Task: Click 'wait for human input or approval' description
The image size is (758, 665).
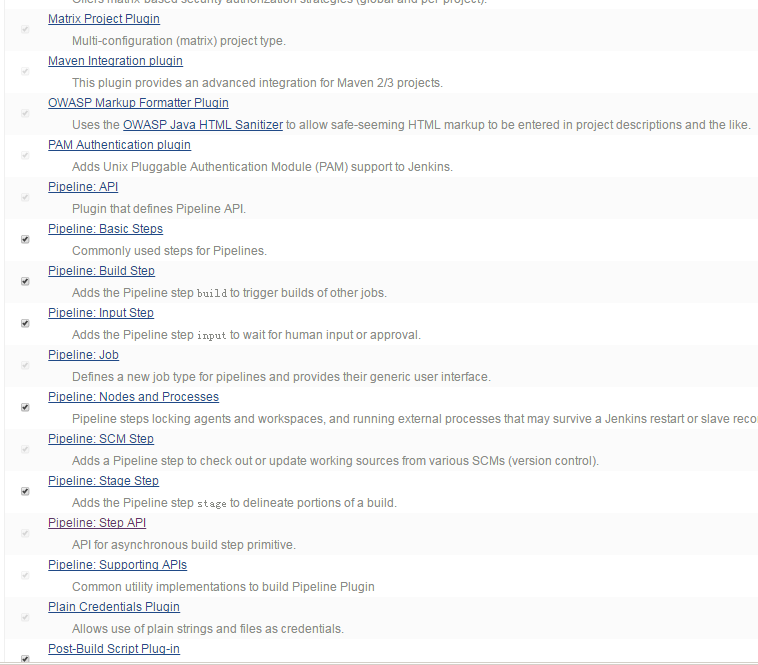Action: pos(247,335)
